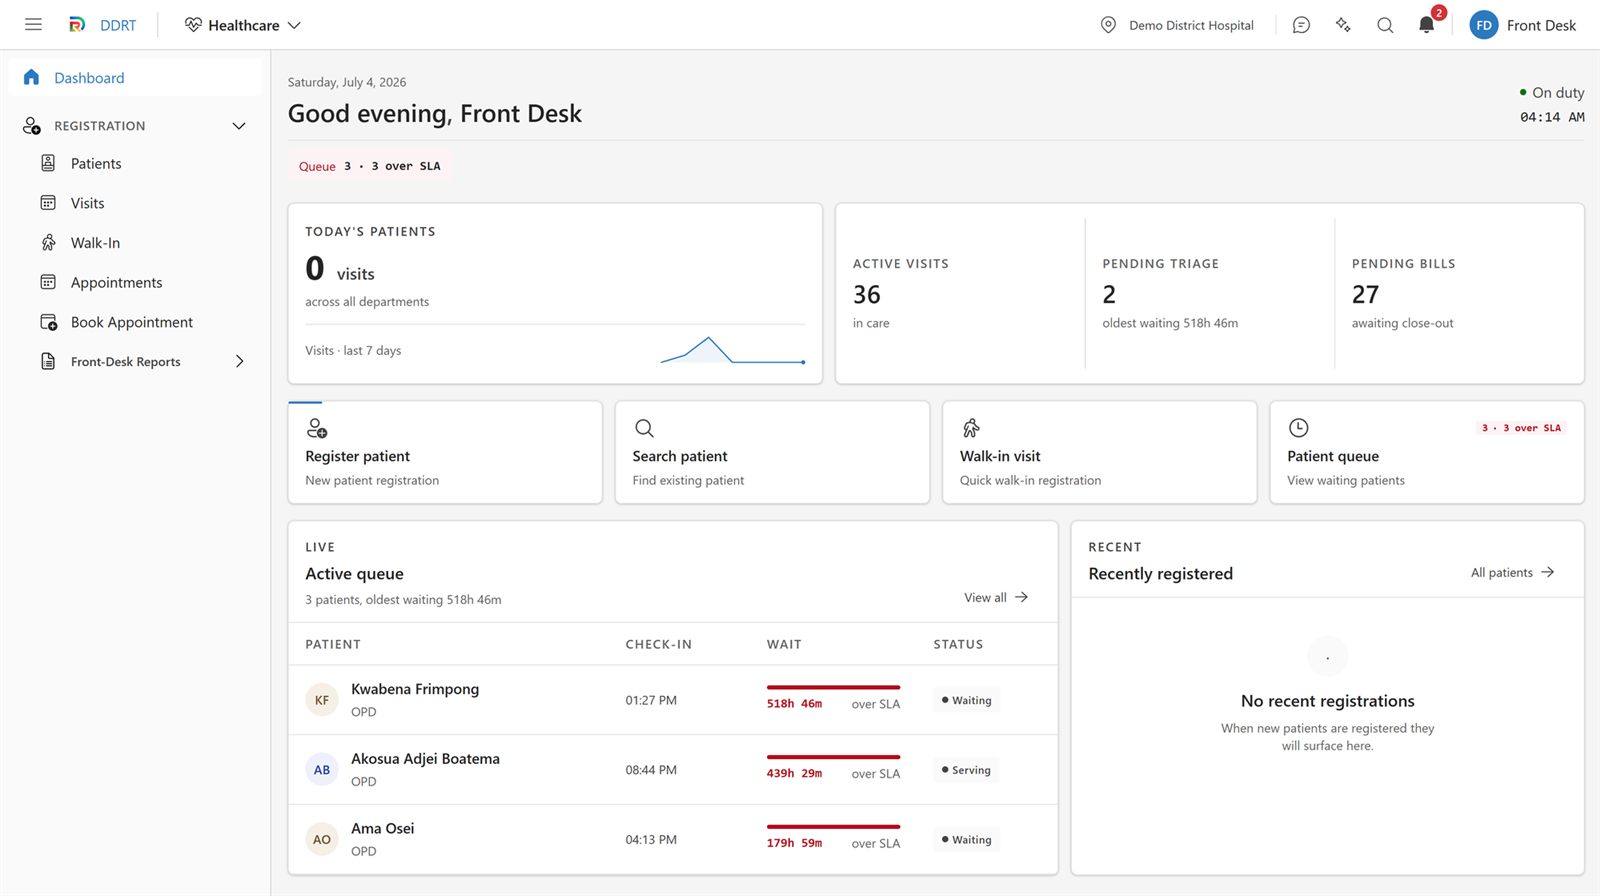Click the patient name Ama Osei
1600x896 pixels.
pyautogui.click(x=382, y=828)
